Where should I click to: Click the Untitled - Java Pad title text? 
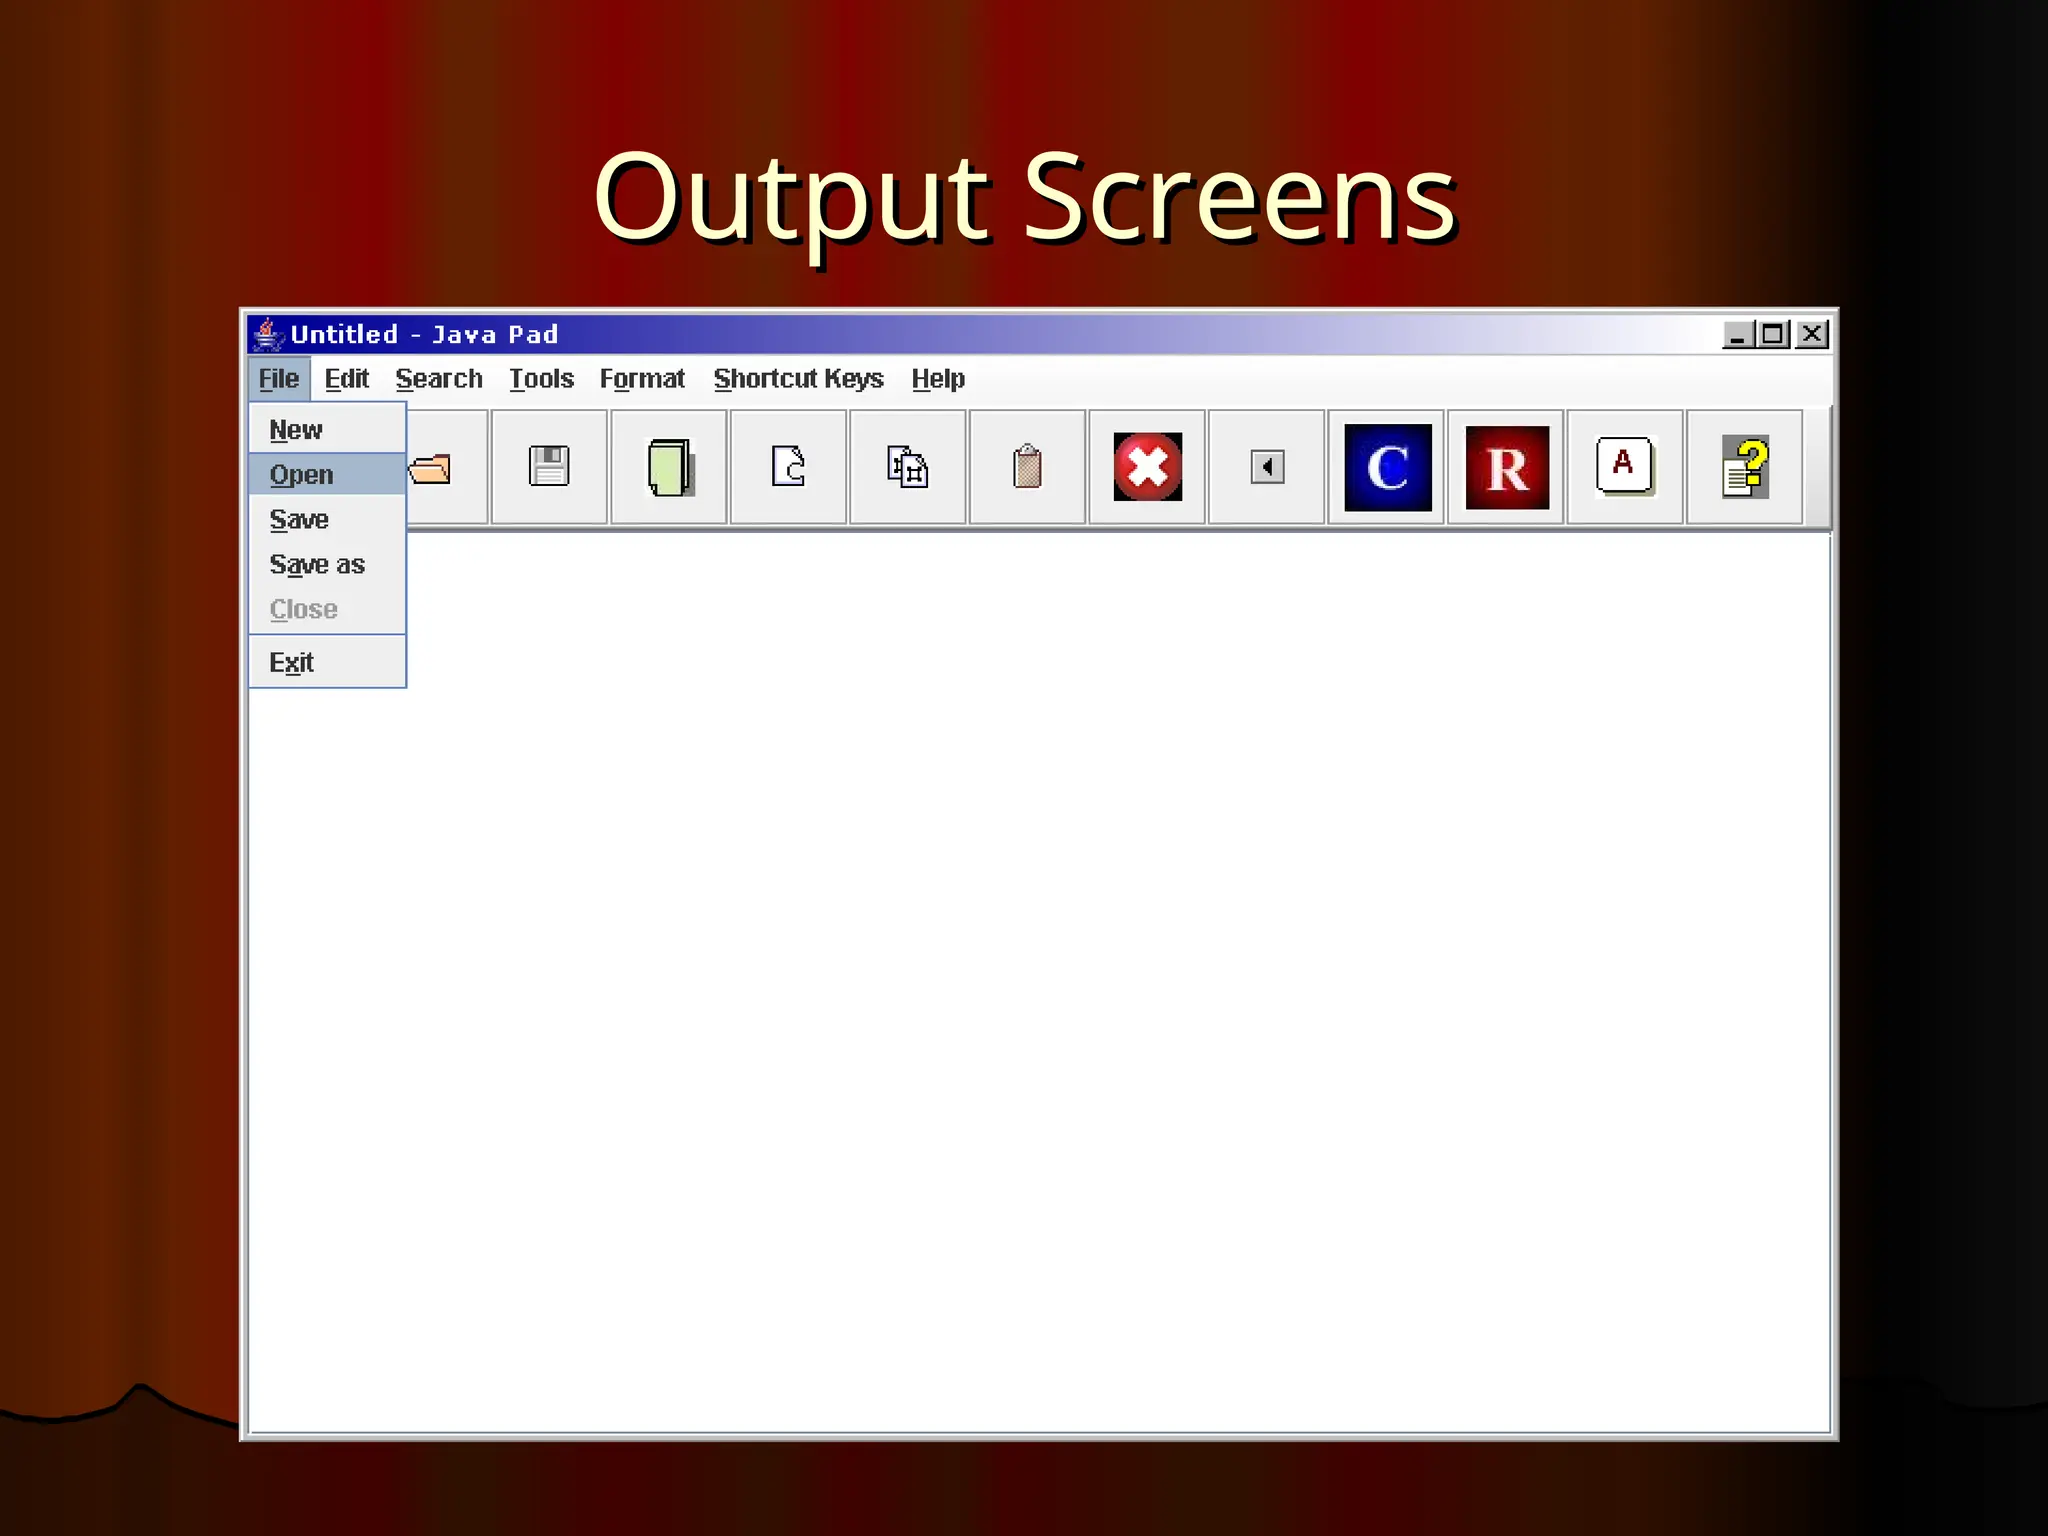[424, 335]
